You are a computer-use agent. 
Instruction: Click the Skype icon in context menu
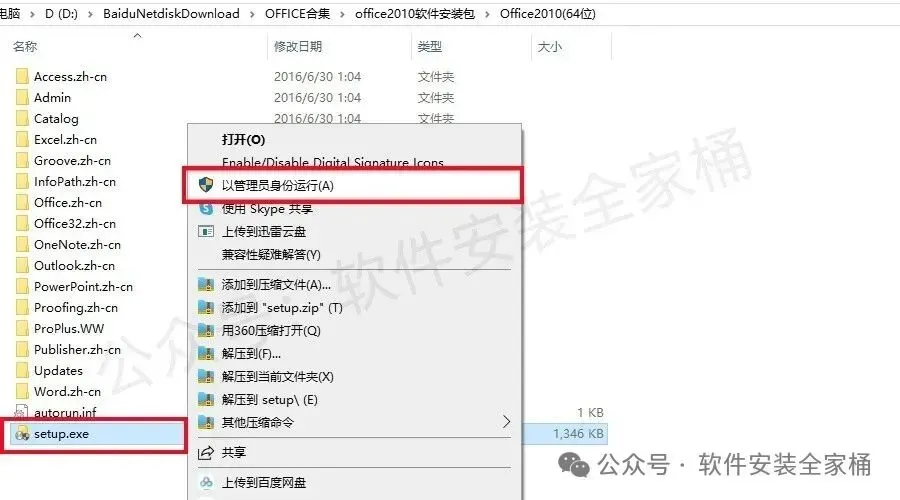205,208
